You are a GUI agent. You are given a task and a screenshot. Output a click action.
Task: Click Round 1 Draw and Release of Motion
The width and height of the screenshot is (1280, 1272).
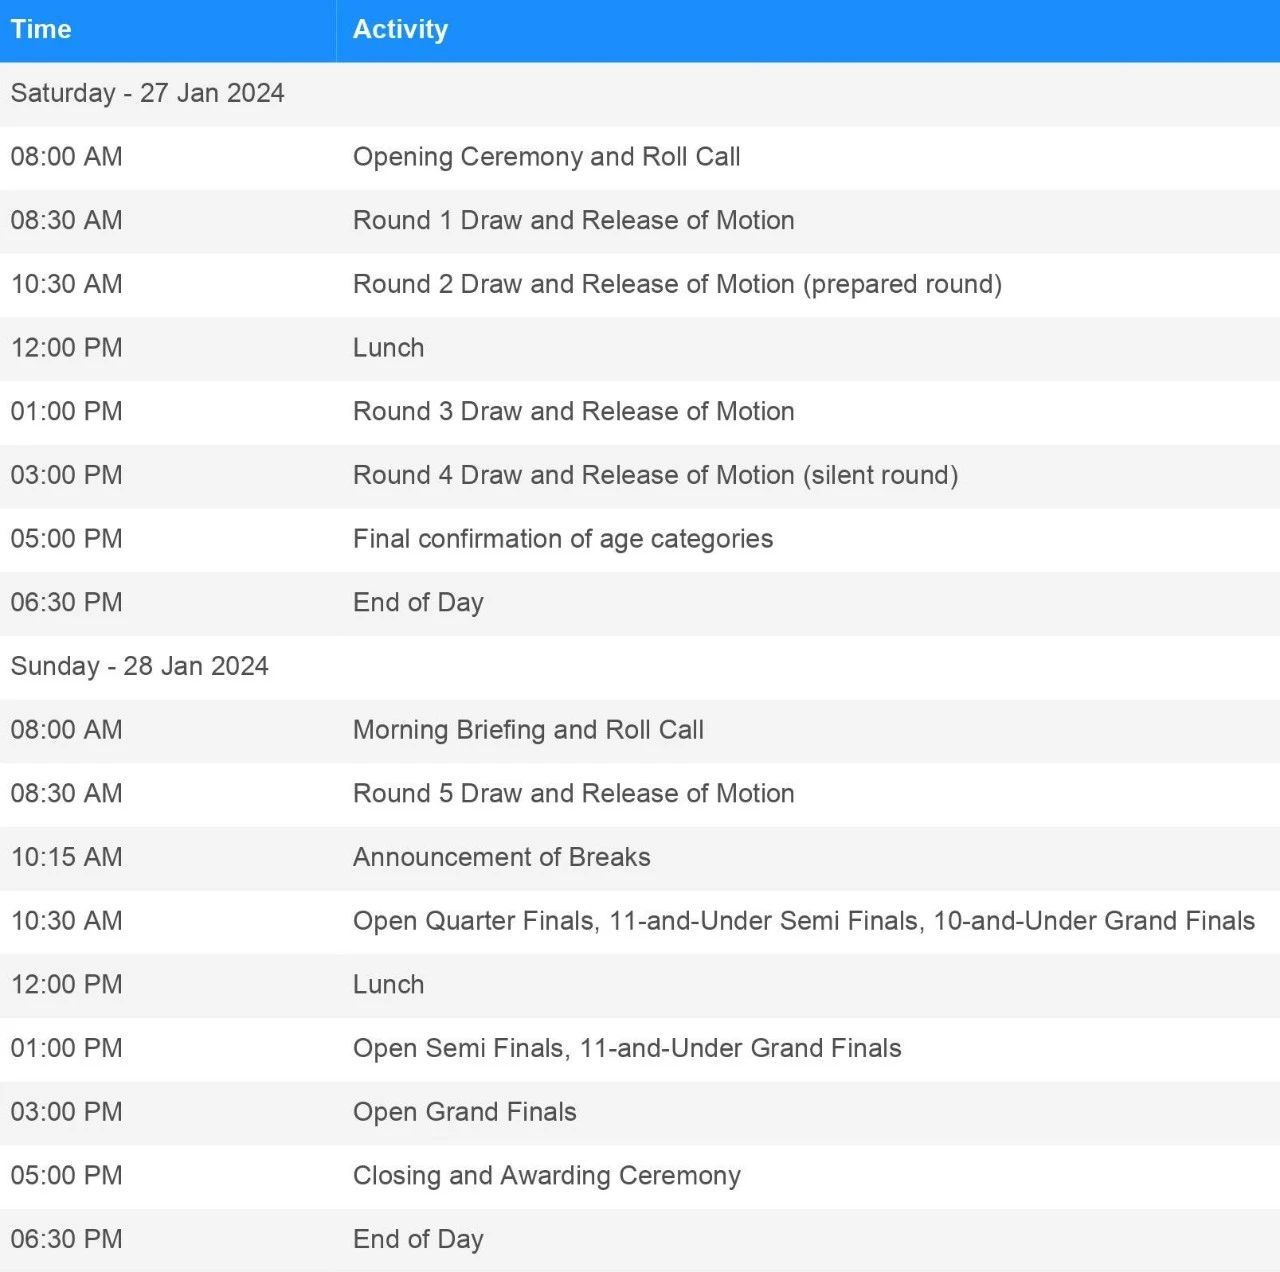(x=573, y=220)
